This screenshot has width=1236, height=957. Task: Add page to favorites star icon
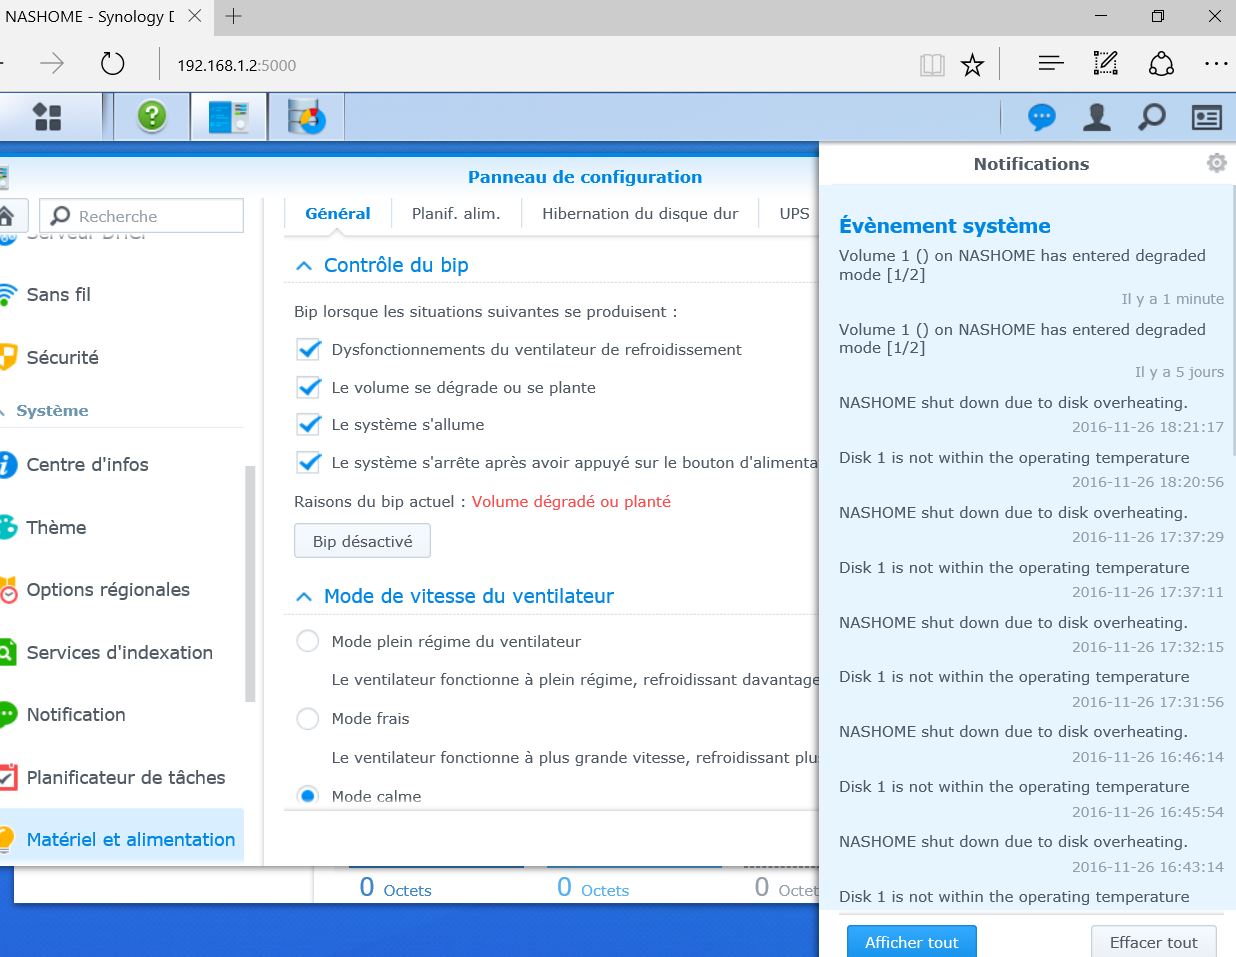pos(972,66)
